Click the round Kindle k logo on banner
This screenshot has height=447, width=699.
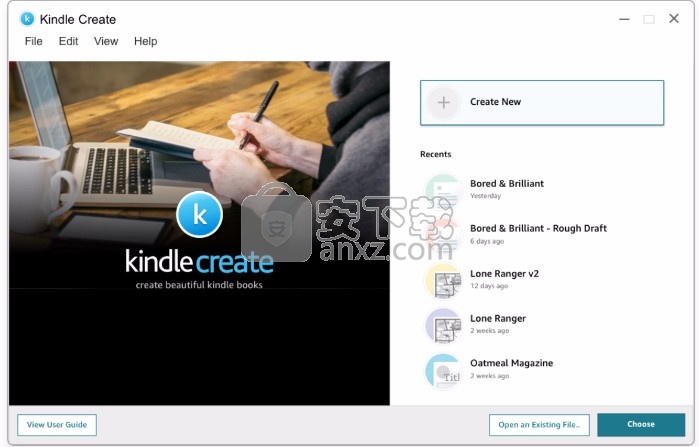[x=199, y=214]
